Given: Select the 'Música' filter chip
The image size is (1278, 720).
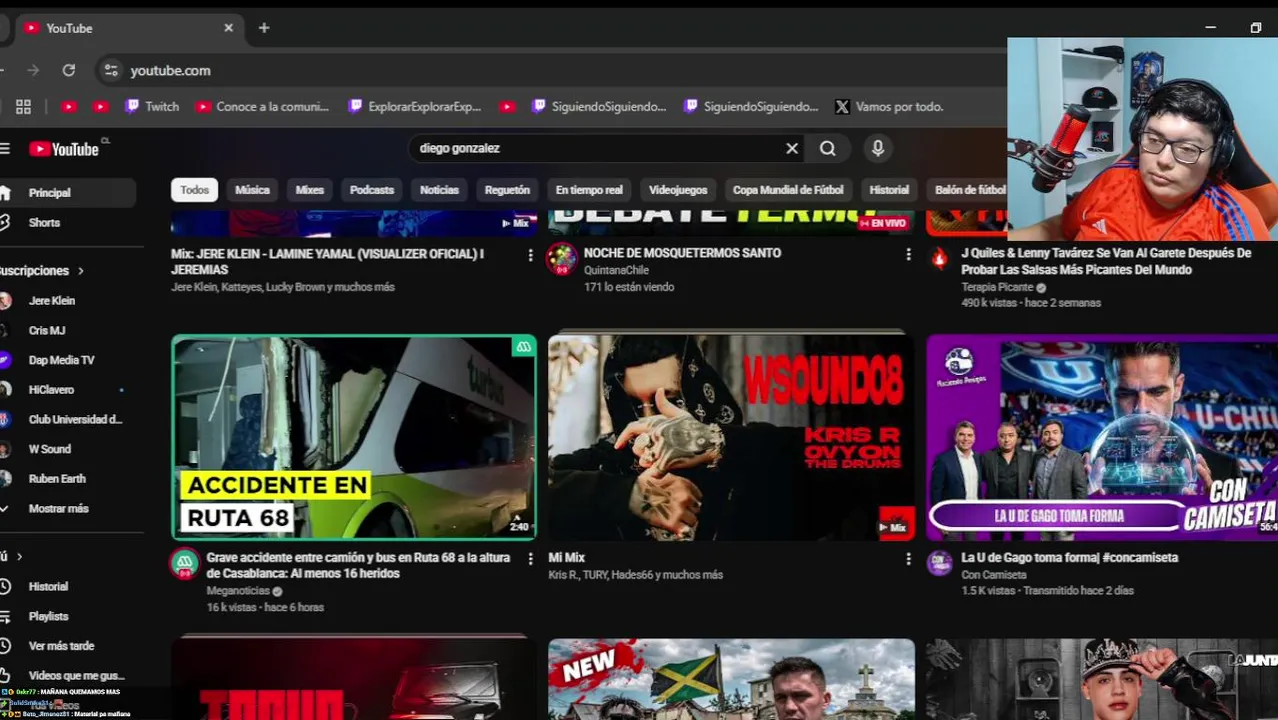Looking at the screenshot, I should [252, 190].
